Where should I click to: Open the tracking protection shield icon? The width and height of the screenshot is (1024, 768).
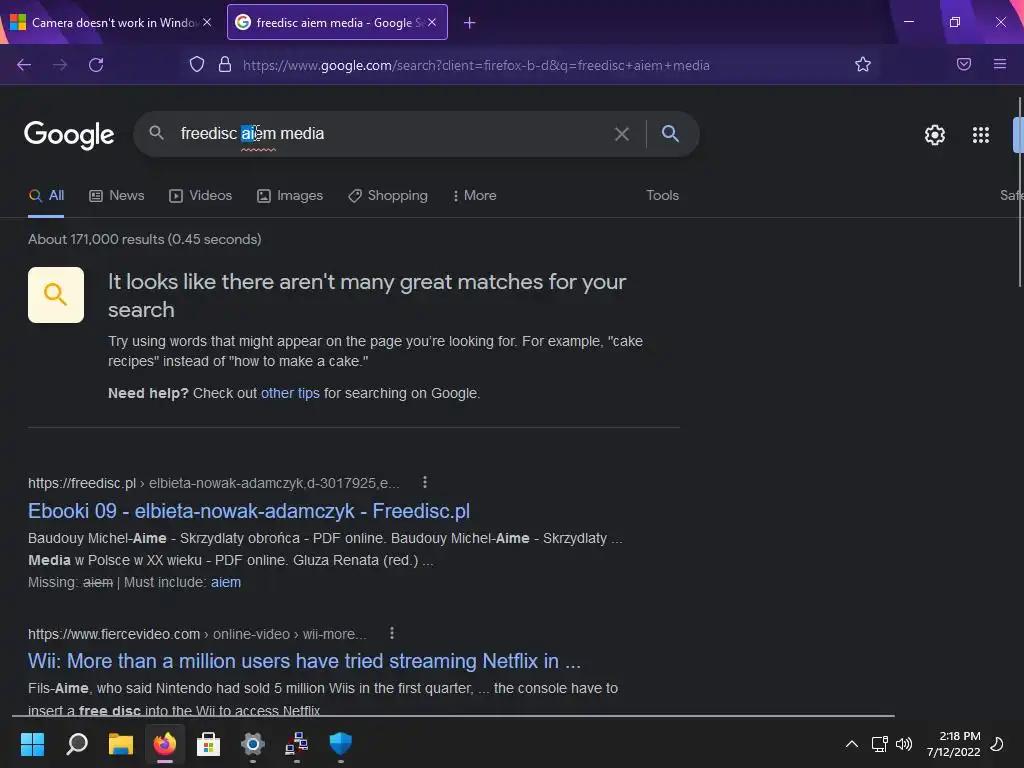click(x=197, y=64)
